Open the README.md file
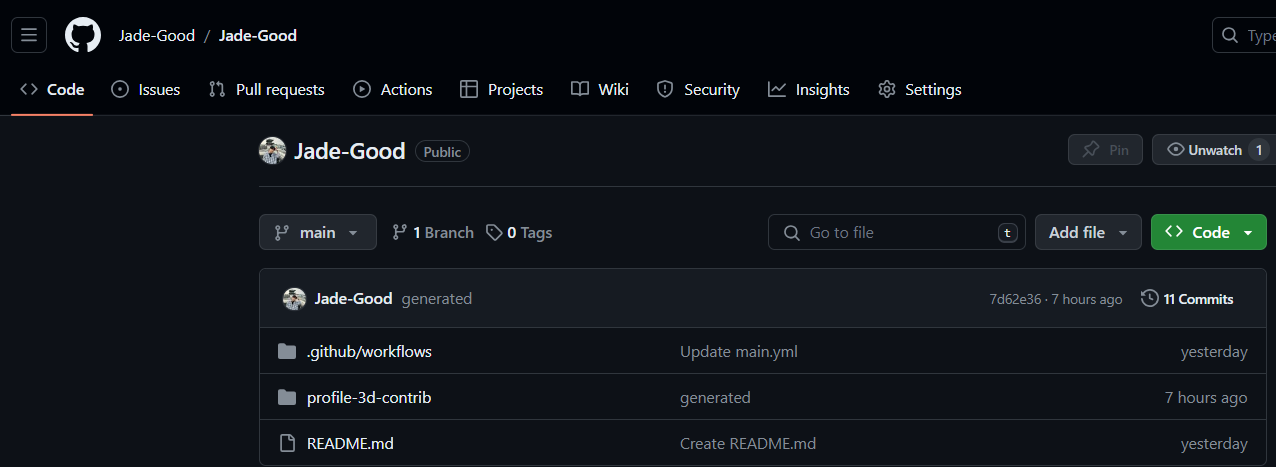This screenshot has width=1276, height=467. click(350, 443)
